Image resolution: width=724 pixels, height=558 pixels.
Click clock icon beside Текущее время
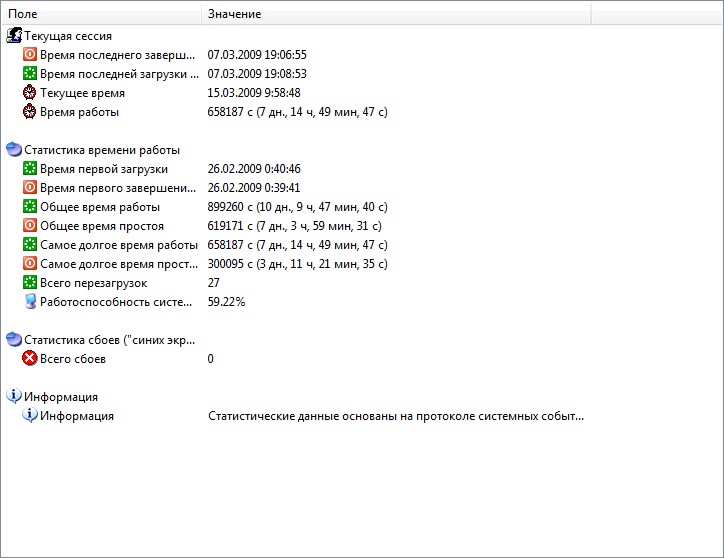point(30,92)
